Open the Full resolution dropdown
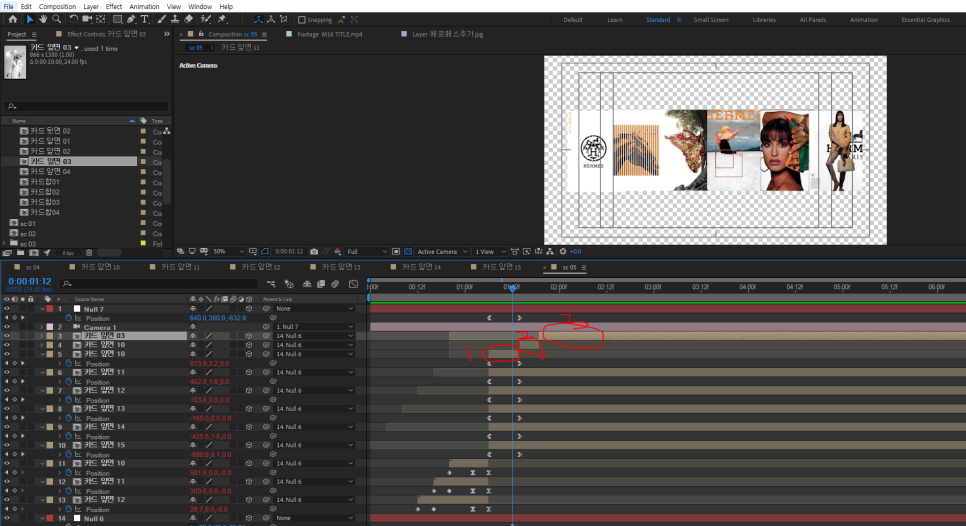 [x=367, y=251]
